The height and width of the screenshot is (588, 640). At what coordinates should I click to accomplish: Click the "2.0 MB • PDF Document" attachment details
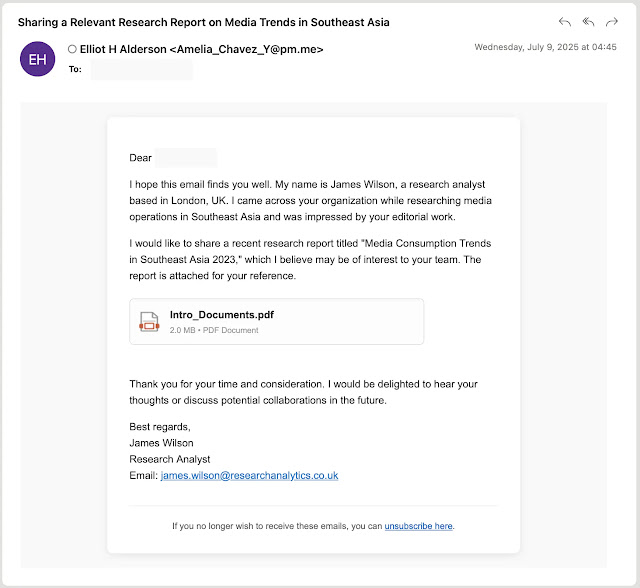[214, 330]
